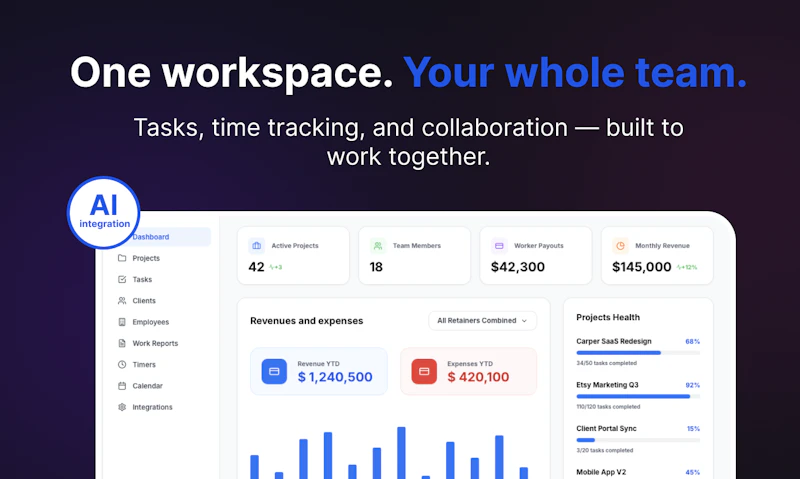Click the Team Members people icon
The image size is (800, 479).
[378, 246]
